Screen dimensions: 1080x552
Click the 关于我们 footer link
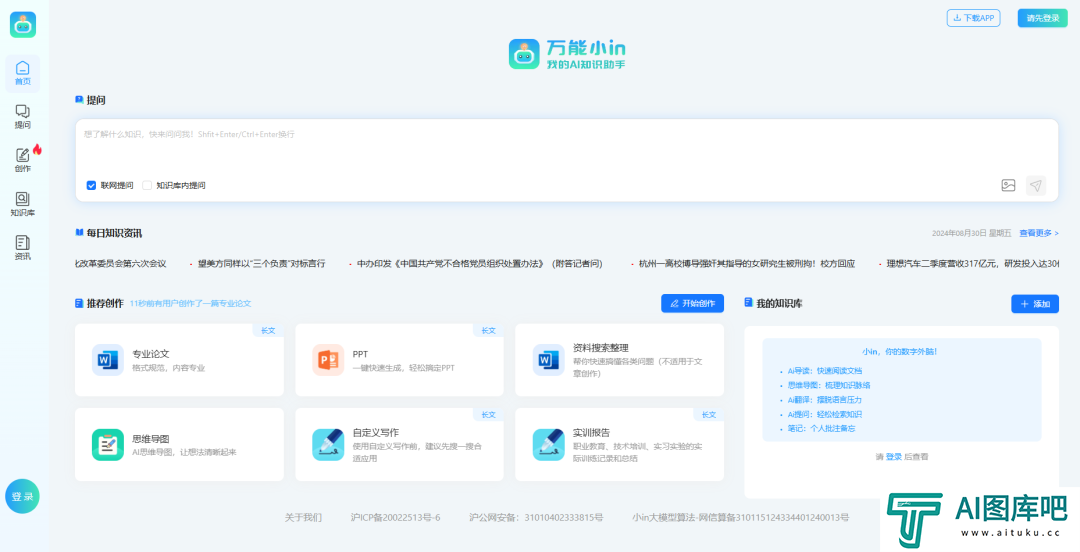point(303,517)
